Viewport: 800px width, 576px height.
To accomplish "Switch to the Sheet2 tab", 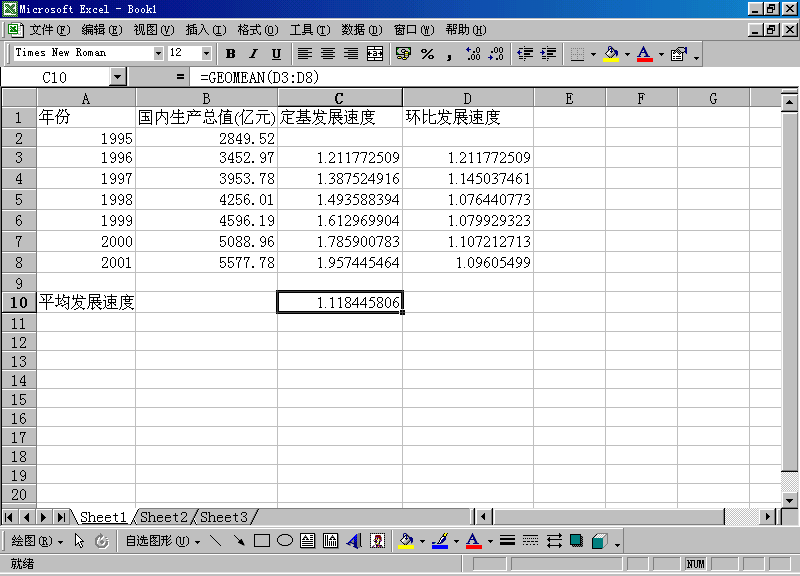I will [x=165, y=517].
